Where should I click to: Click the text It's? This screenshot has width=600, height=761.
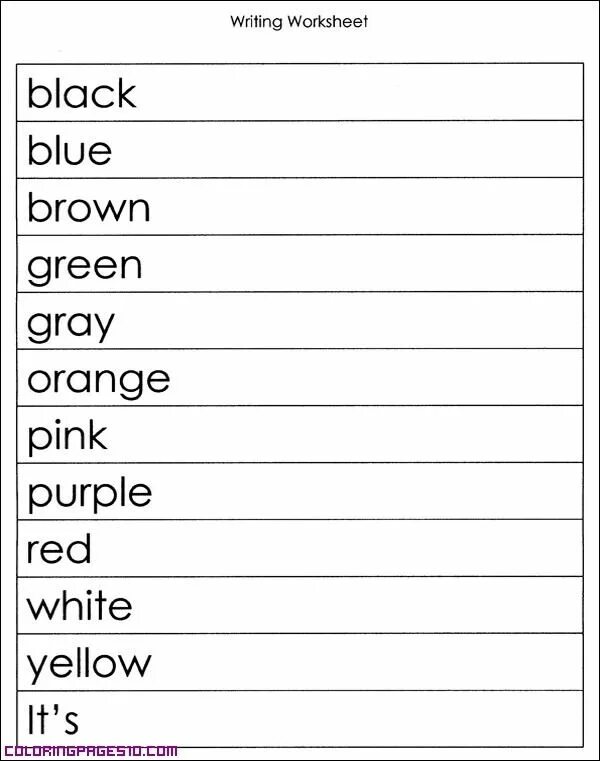[x=53, y=719]
